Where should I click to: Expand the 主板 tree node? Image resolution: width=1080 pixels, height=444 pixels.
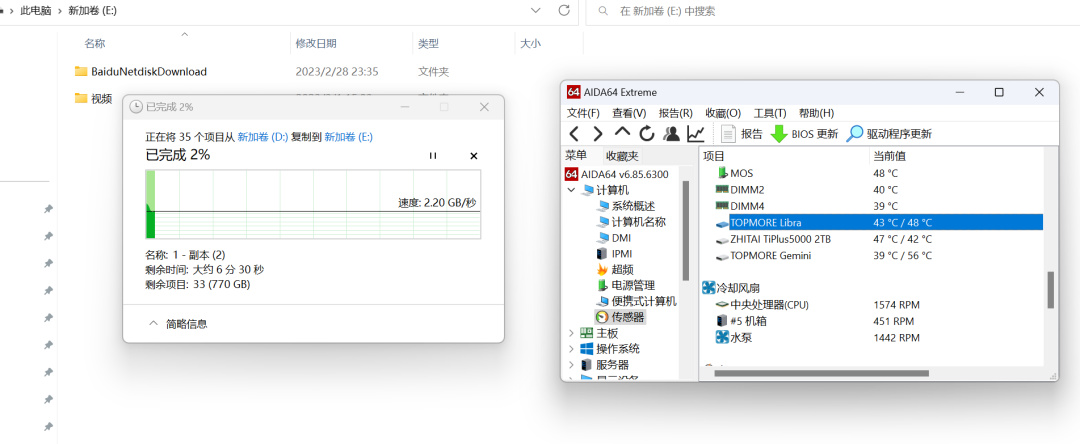click(x=571, y=333)
